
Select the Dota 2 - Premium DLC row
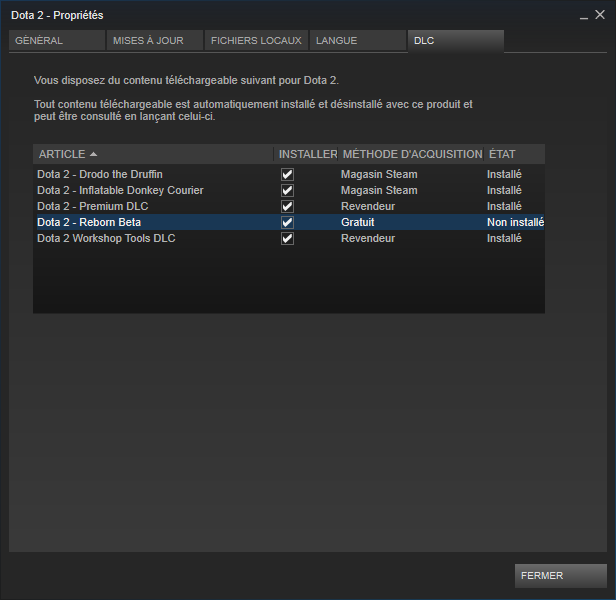click(x=289, y=206)
